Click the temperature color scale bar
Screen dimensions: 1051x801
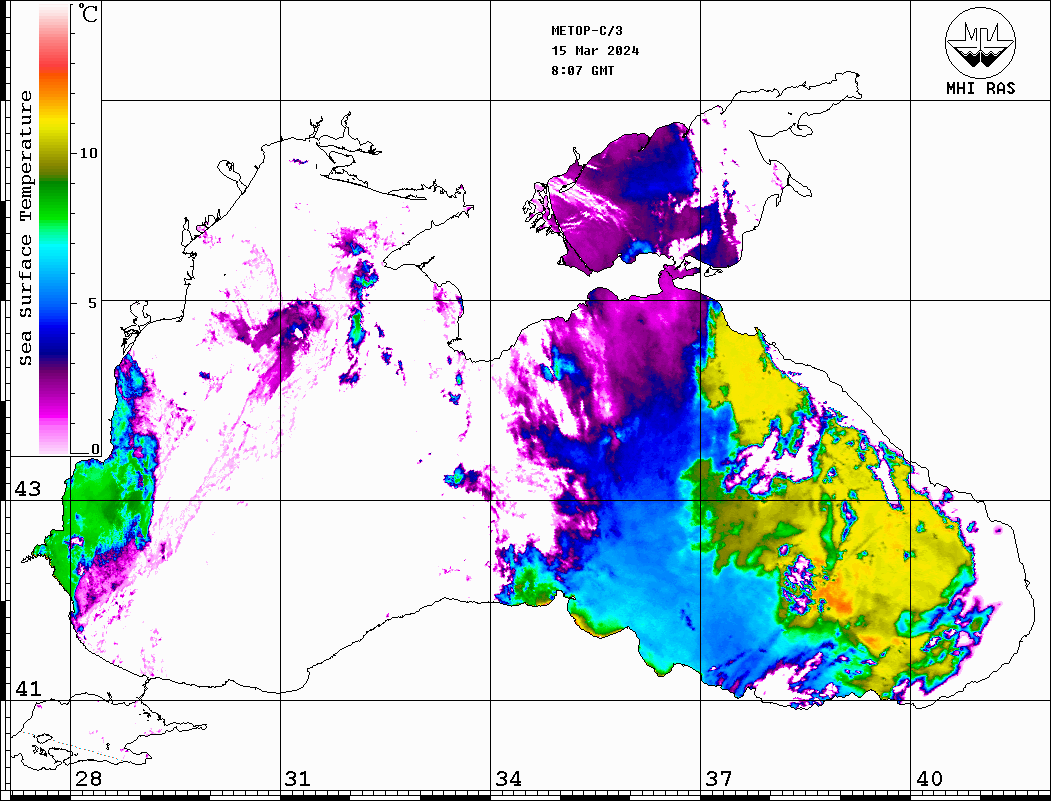coord(54,229)
